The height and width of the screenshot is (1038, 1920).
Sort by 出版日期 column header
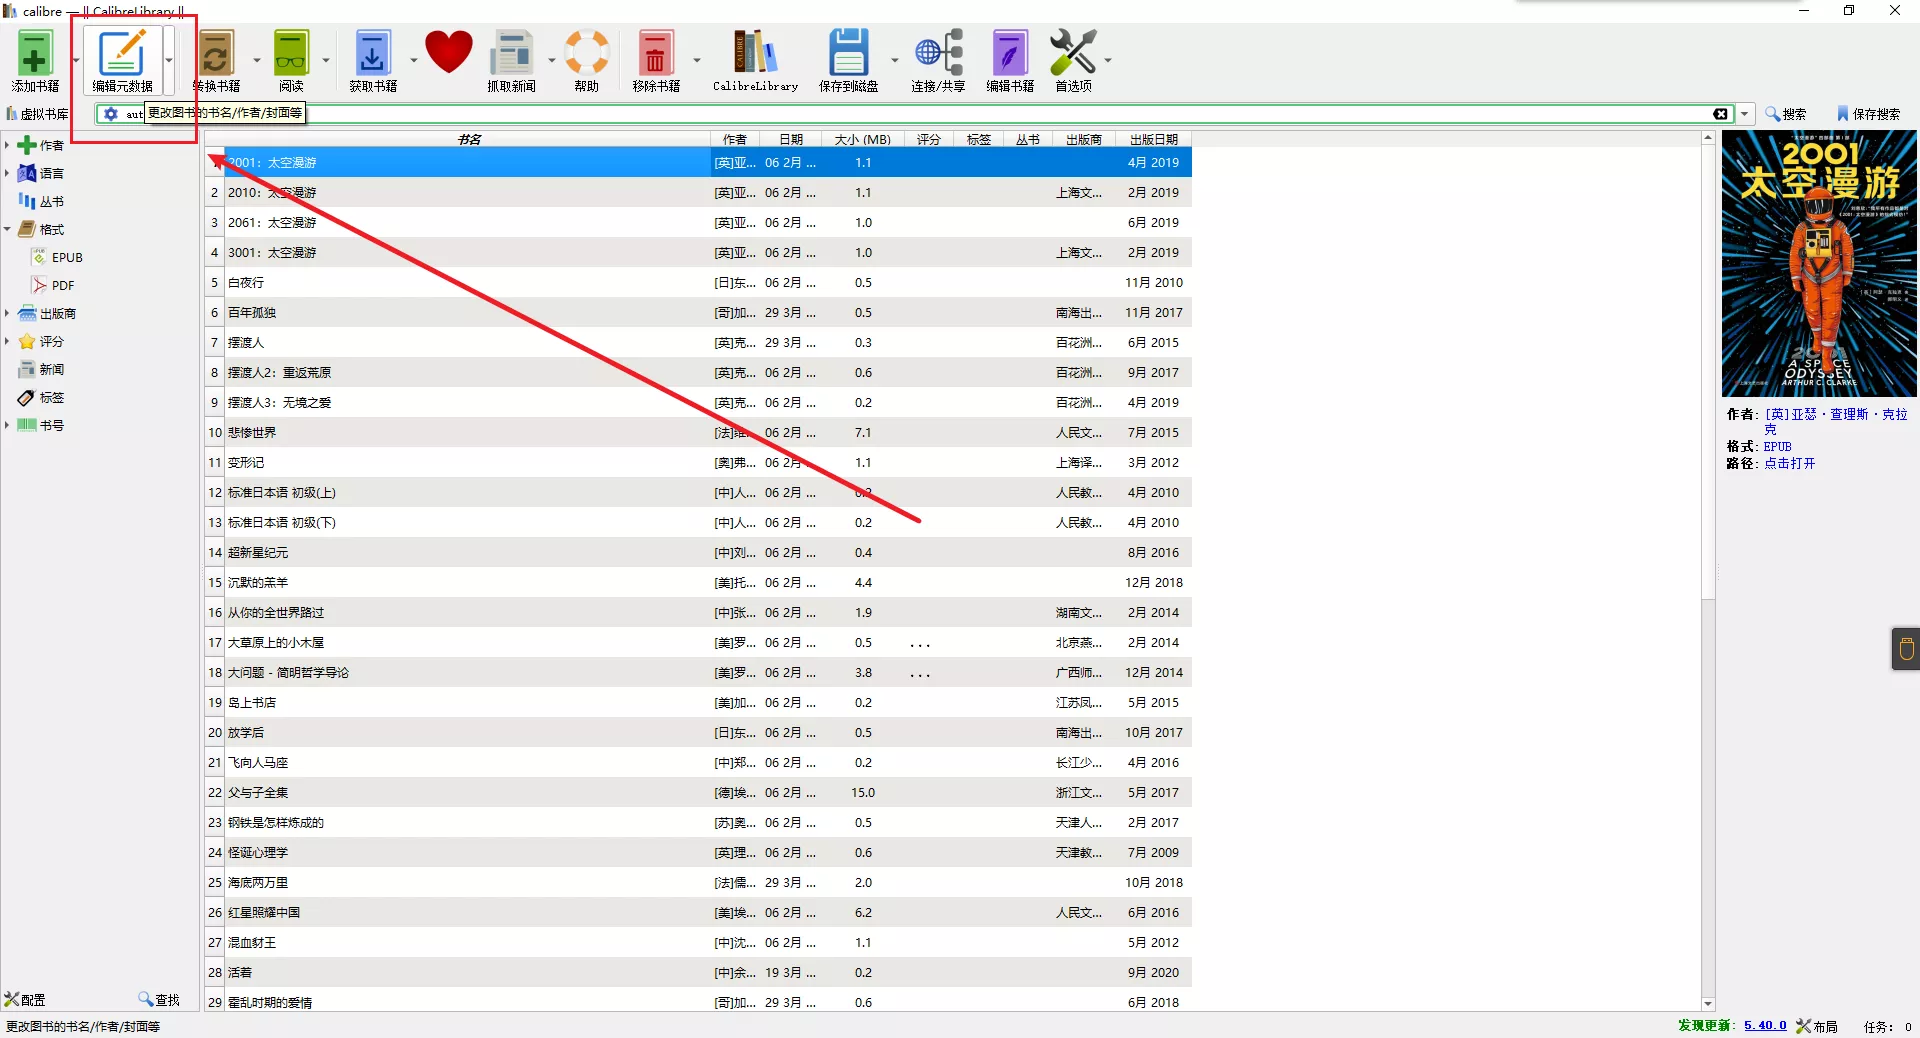tap(1153, 139)
